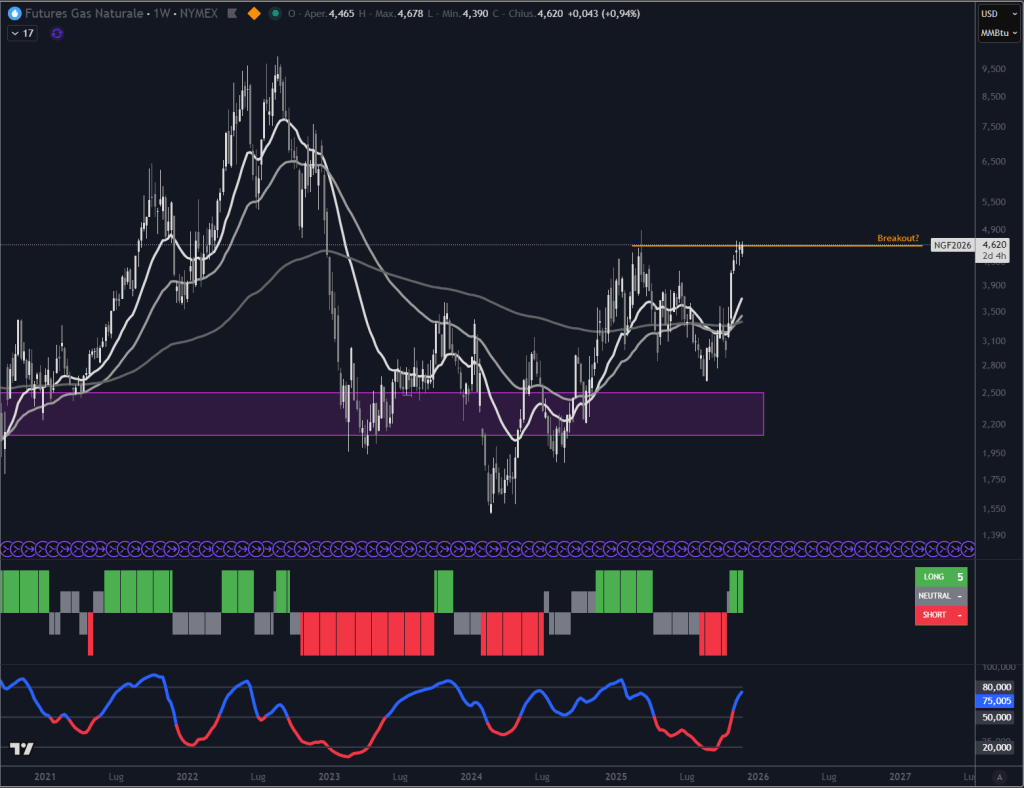This screenshot has width=1024, height=788.
Task: Click the orange Breakout? text label
Action: point(898,238)
